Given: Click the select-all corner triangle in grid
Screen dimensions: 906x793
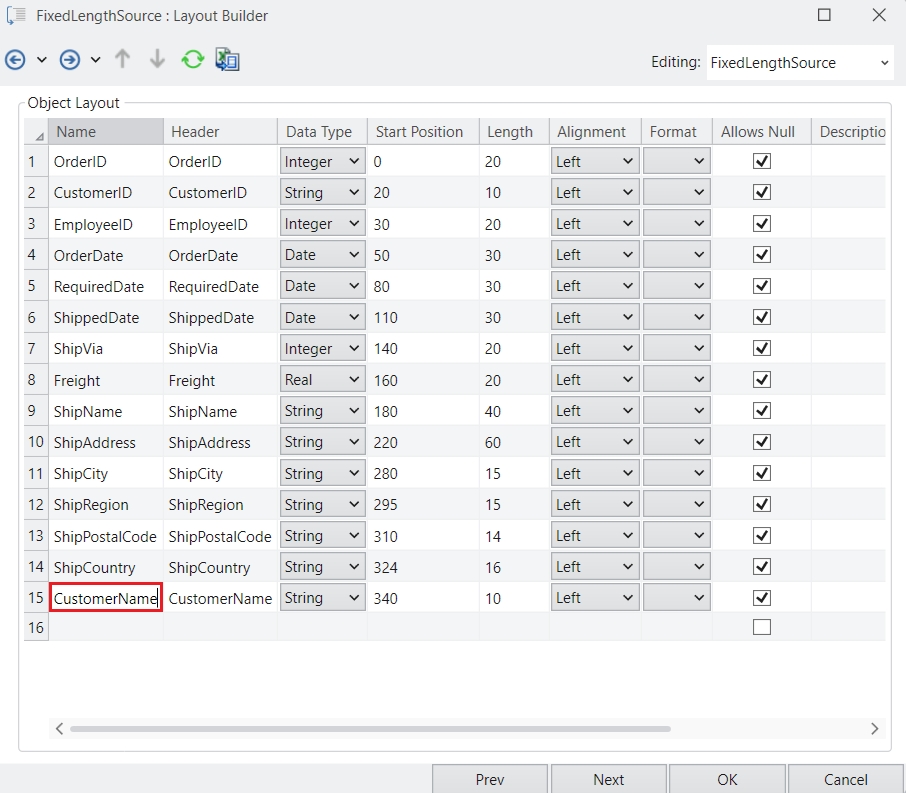Looking at the screenshot, I should click(x=38, y=133).
